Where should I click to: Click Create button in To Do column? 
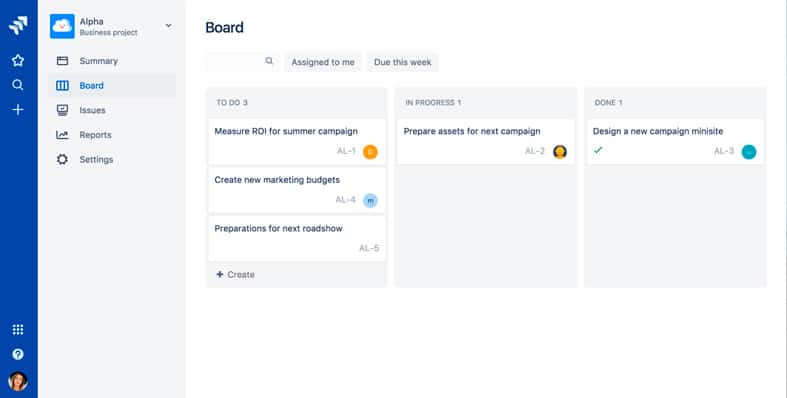point(235,275)
